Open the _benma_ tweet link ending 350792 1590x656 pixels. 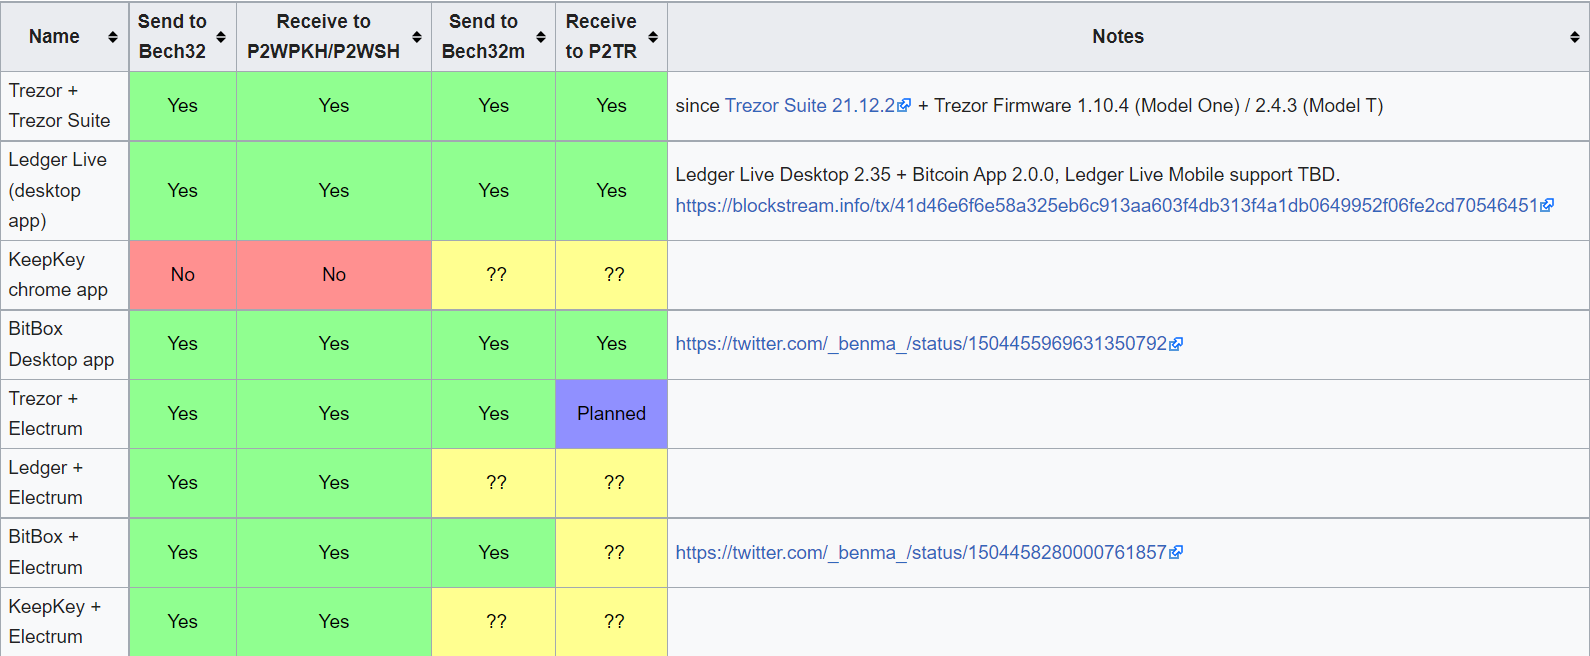pyautogui.click(x=921, y=343)
